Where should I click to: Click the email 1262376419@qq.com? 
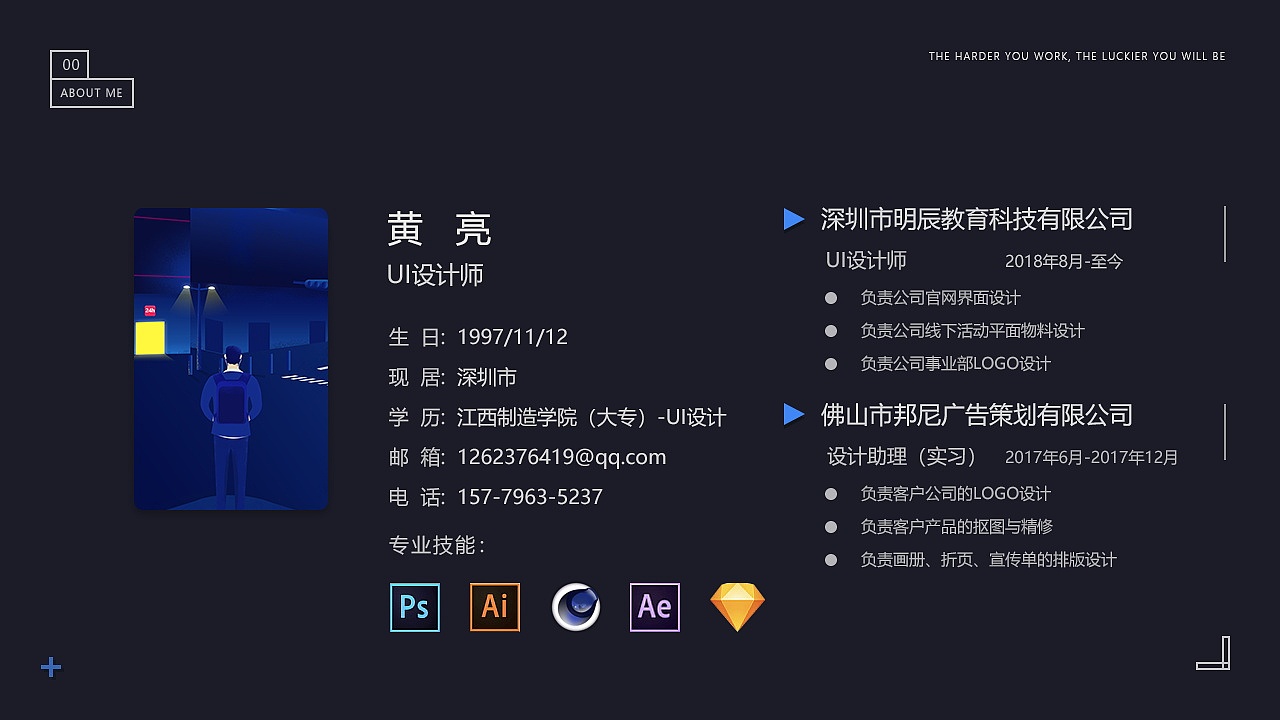(x=561, y=457)
